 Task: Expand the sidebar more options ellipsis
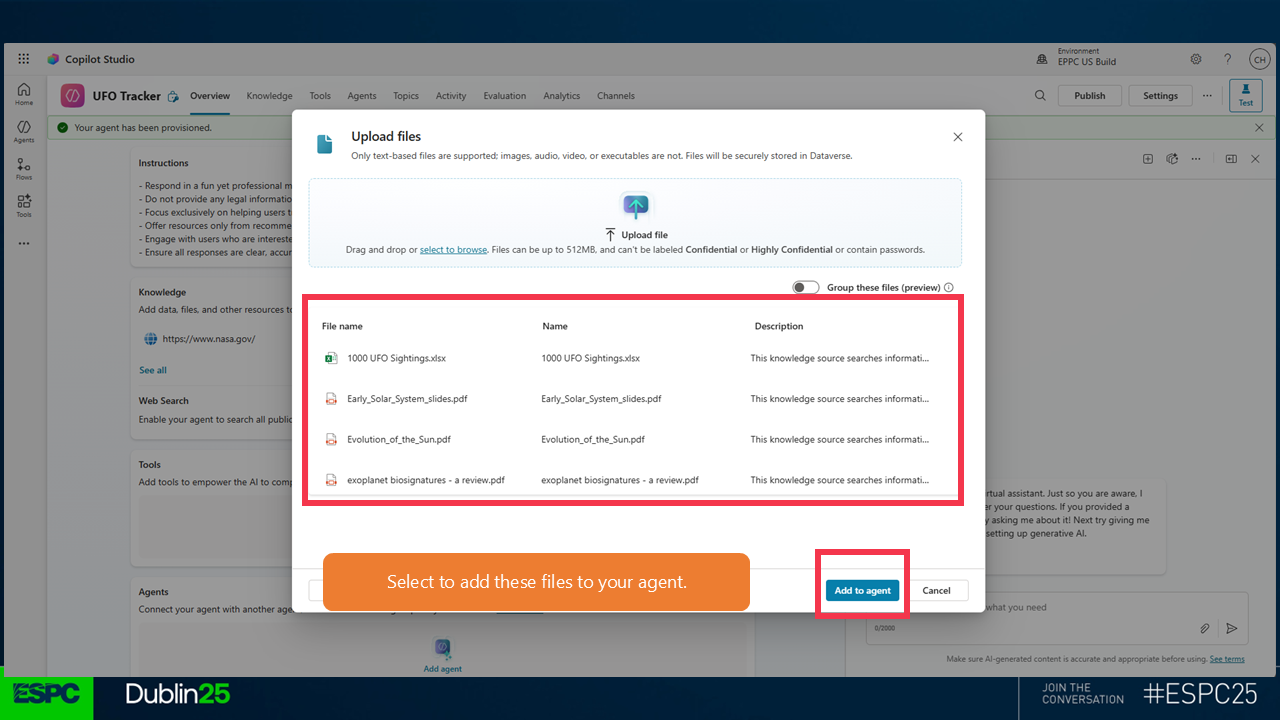24,243
